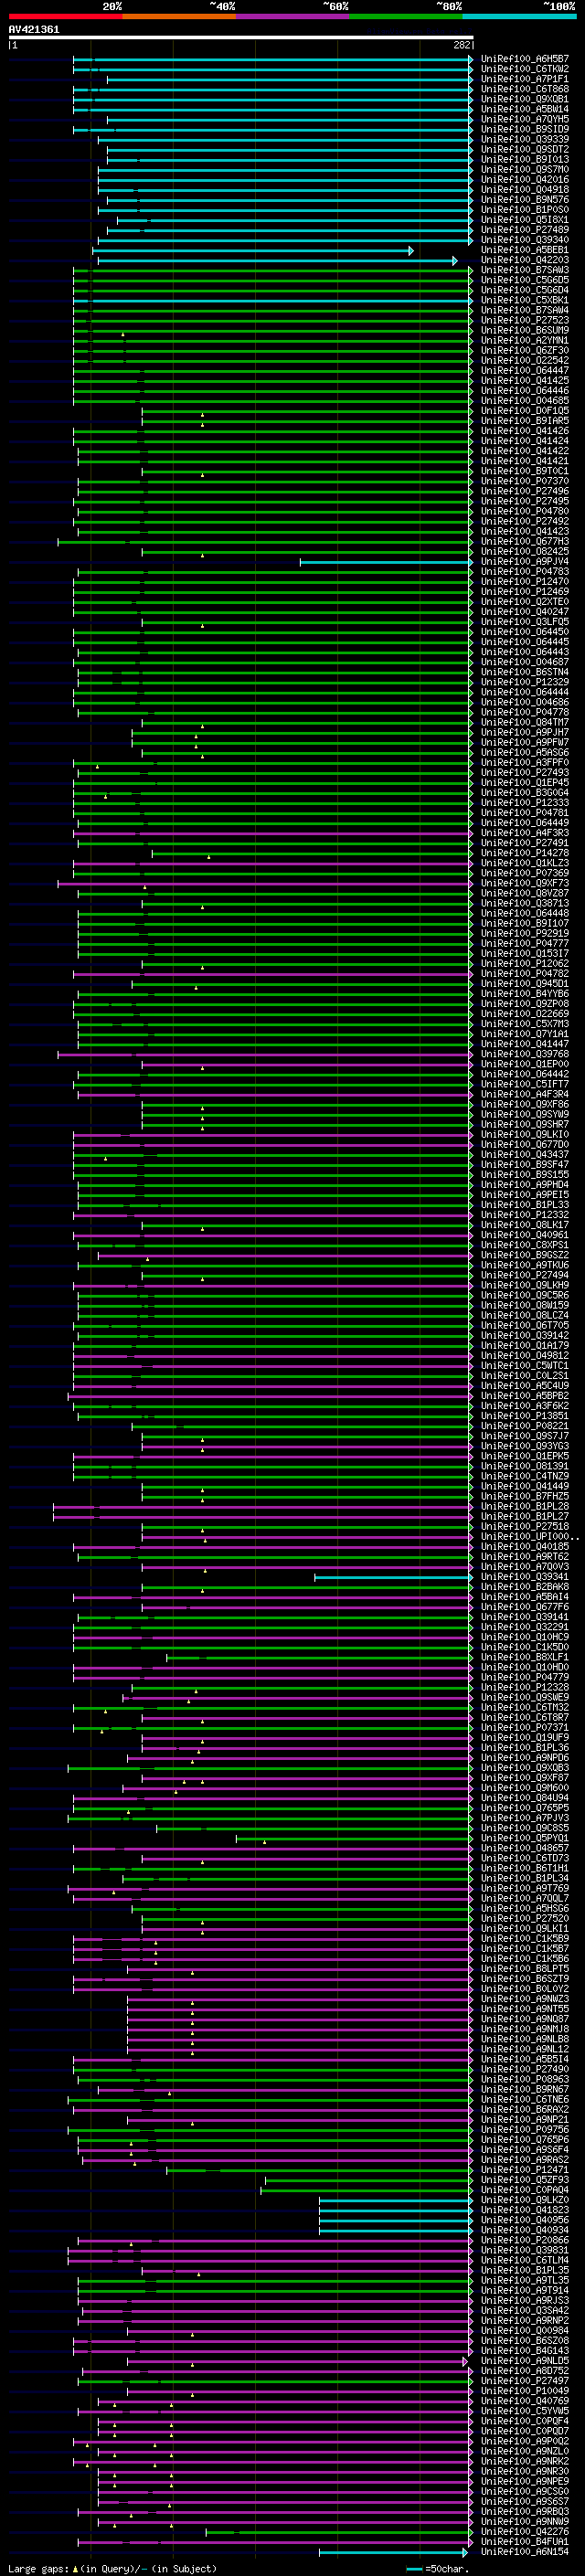Select hit label UniRef100_B6T1H1
Image resolution: width=585 pixels, height=2576 pixels.
tap(525, 1868)
